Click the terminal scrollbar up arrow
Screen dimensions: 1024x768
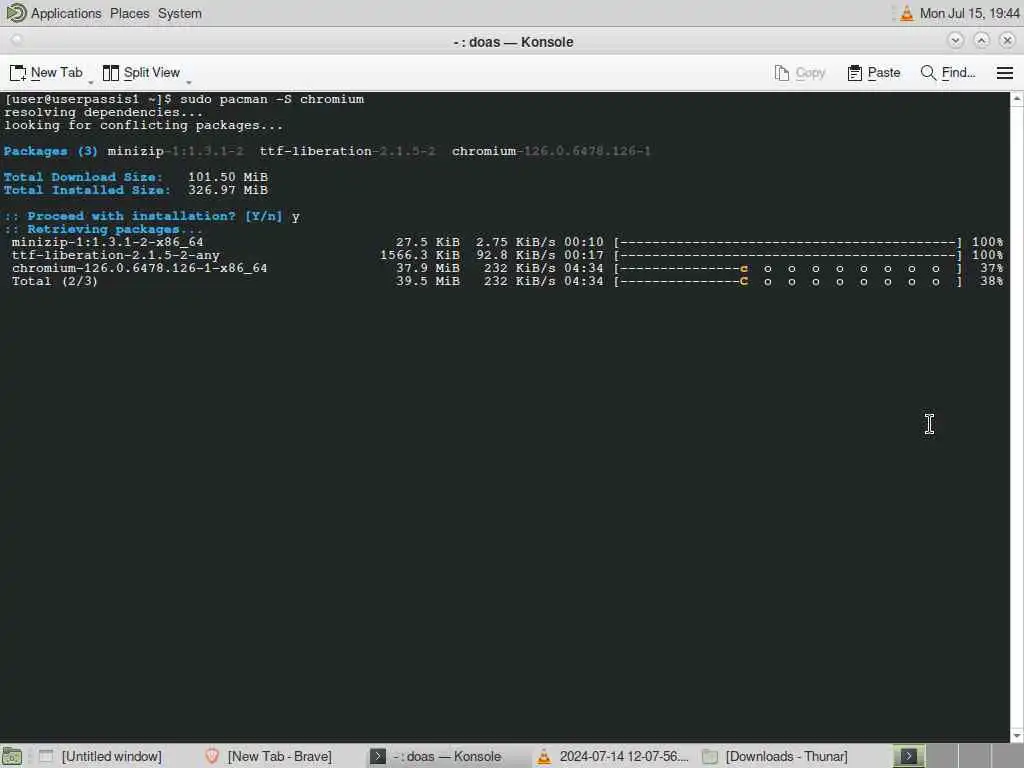1017,99
